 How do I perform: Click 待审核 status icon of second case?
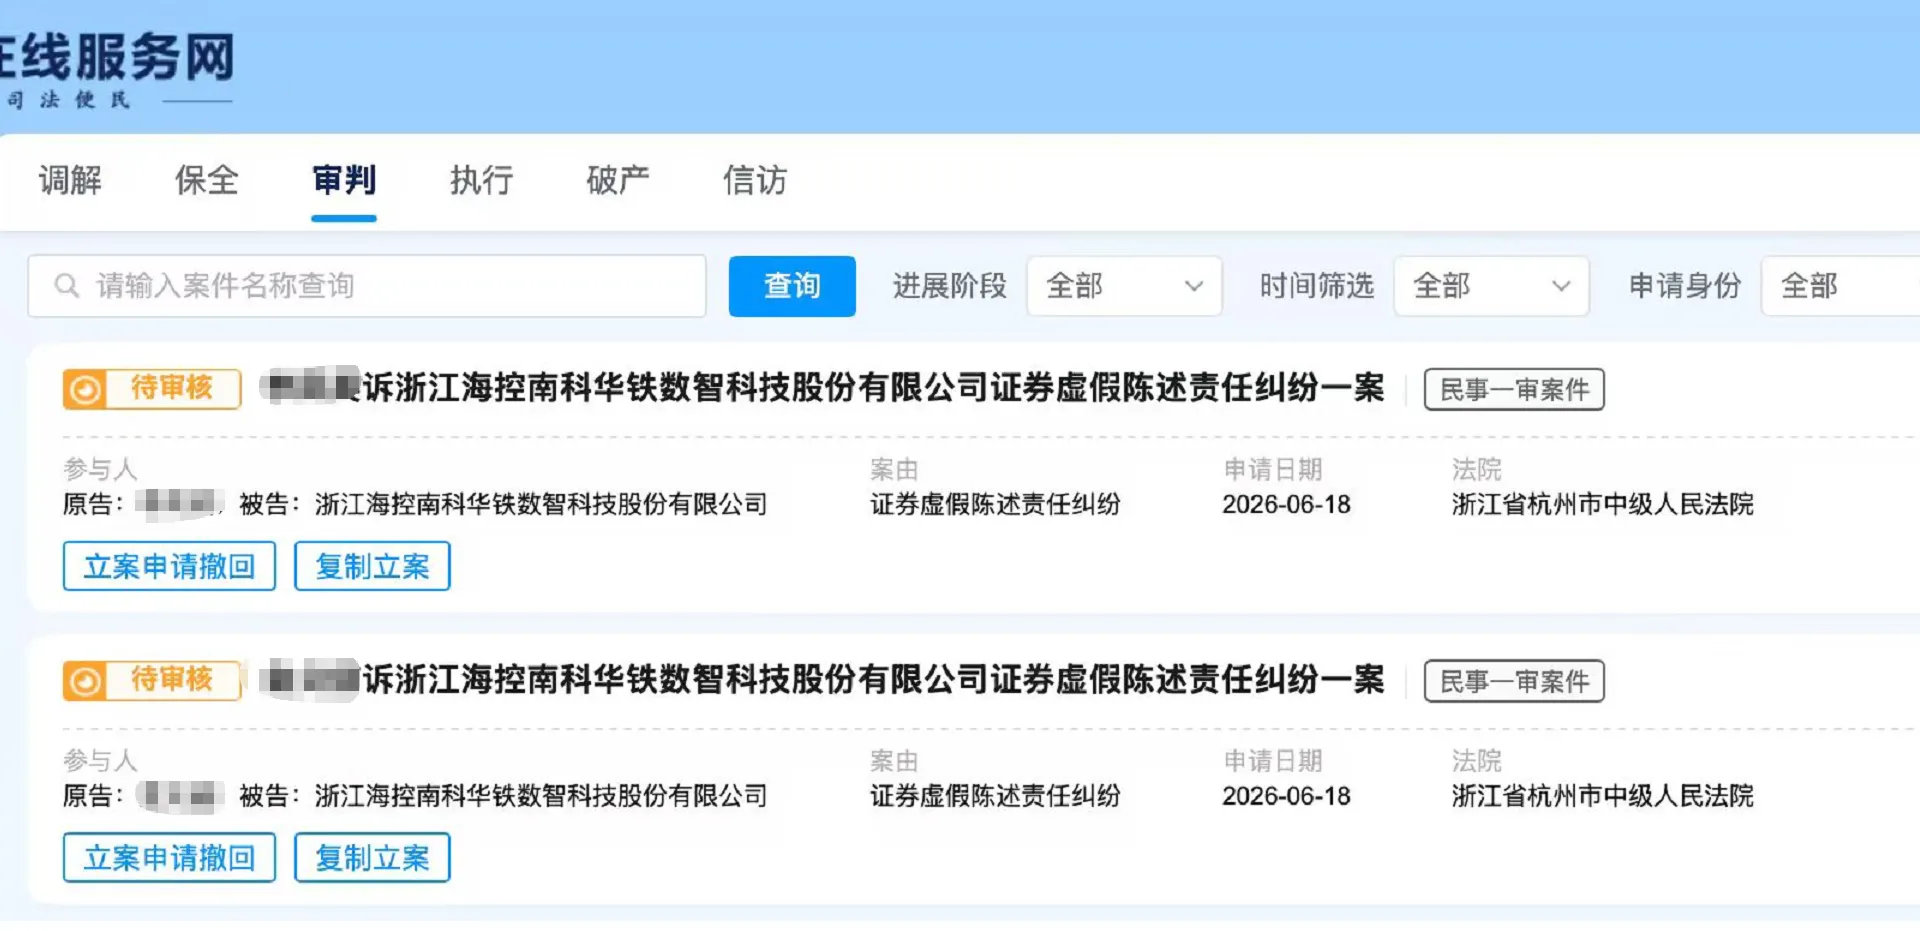click(x=85, y=681)
